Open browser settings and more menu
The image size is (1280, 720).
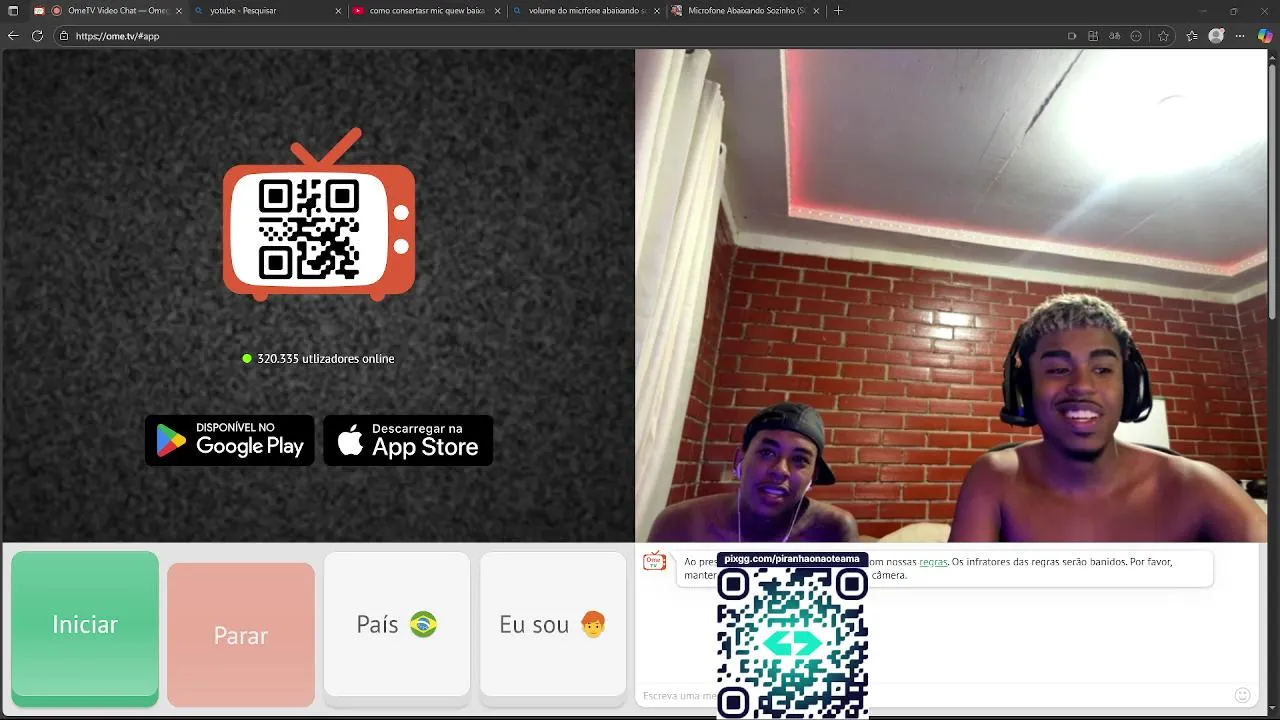pos(1241,36)
